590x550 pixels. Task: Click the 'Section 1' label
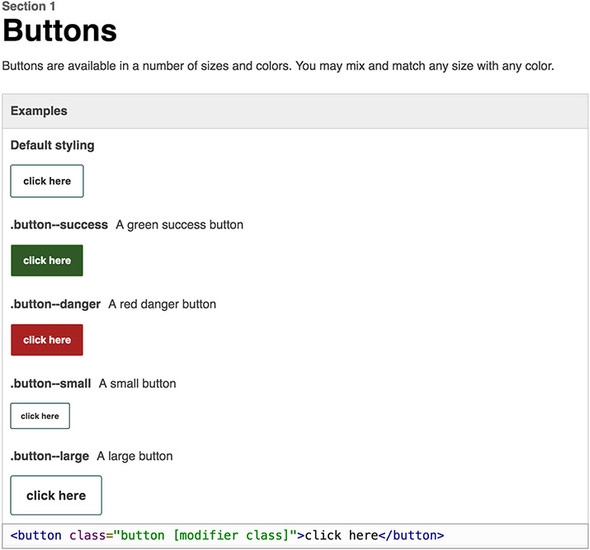click(29, 6)
